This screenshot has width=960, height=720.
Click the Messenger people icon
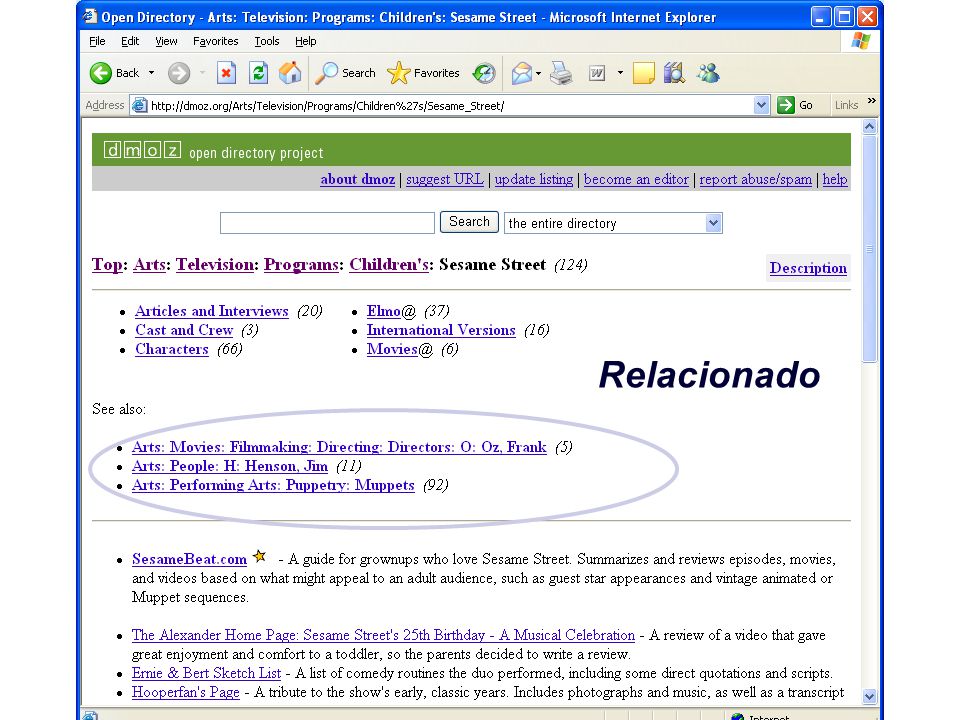coord(708,73)
